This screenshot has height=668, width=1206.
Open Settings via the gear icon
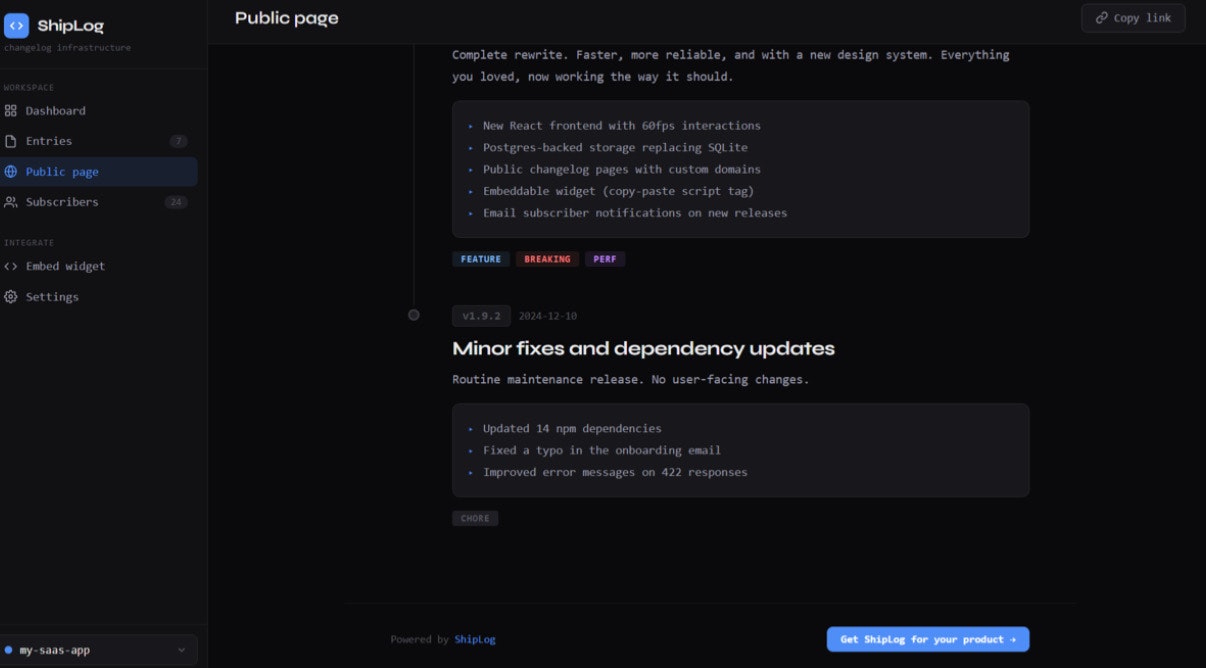pos(11,296)
